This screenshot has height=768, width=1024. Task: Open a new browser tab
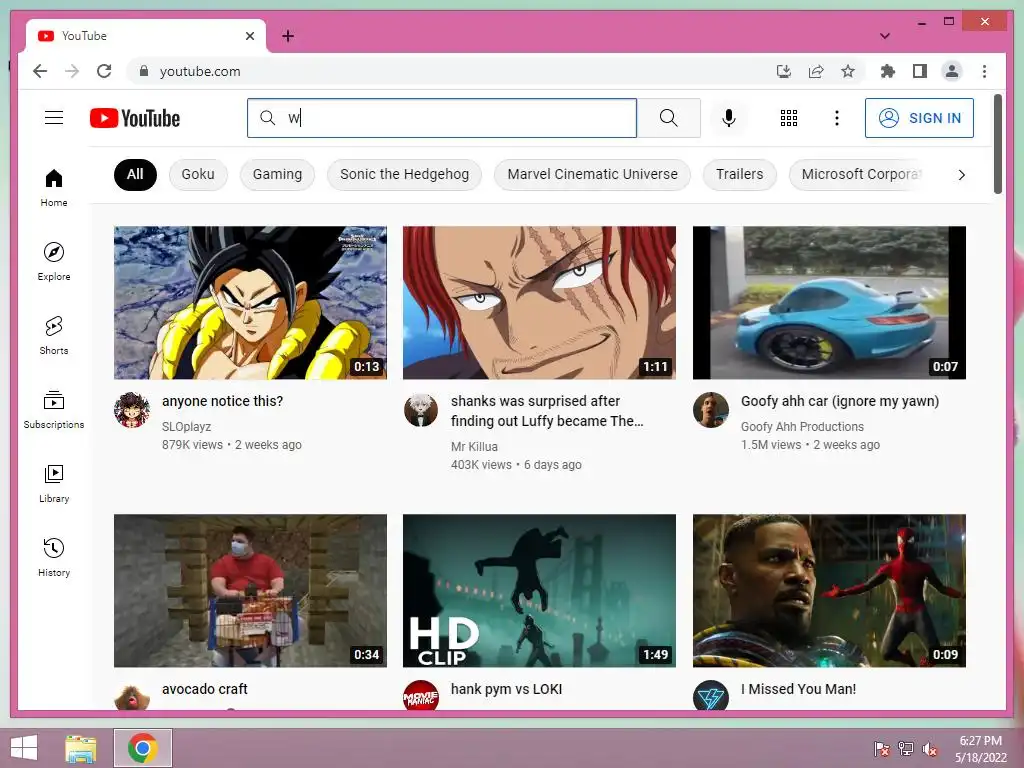click(288, 36)
